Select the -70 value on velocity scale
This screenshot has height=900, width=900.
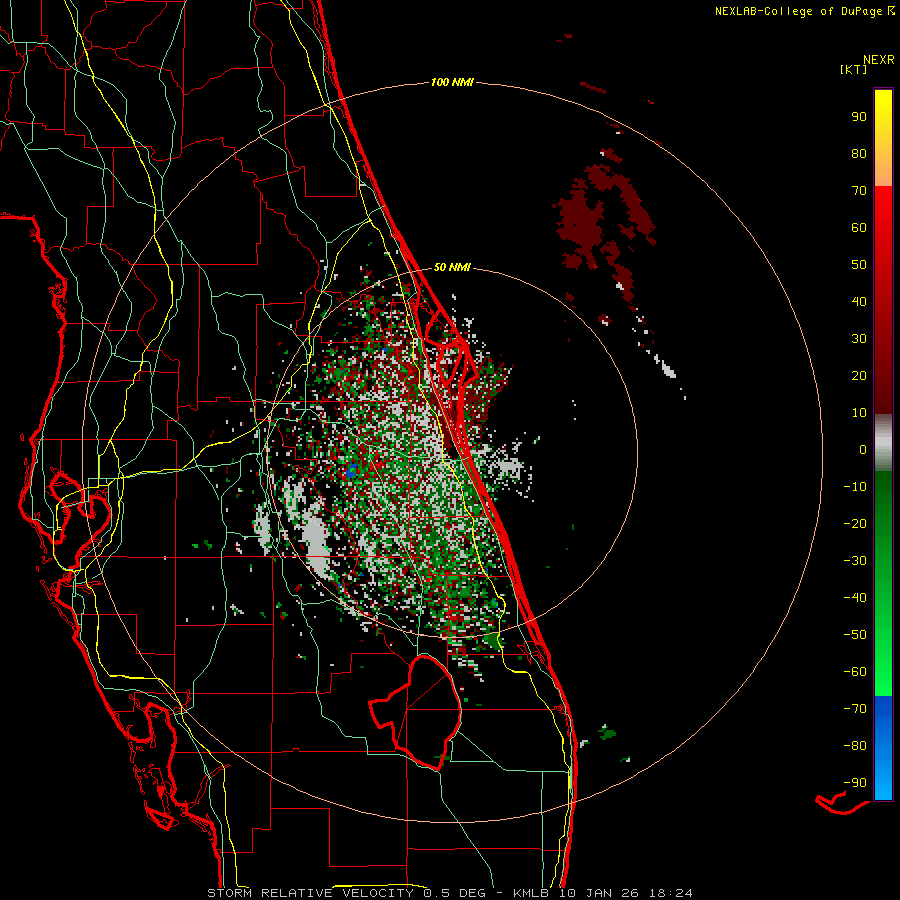(x=855, y=709)
